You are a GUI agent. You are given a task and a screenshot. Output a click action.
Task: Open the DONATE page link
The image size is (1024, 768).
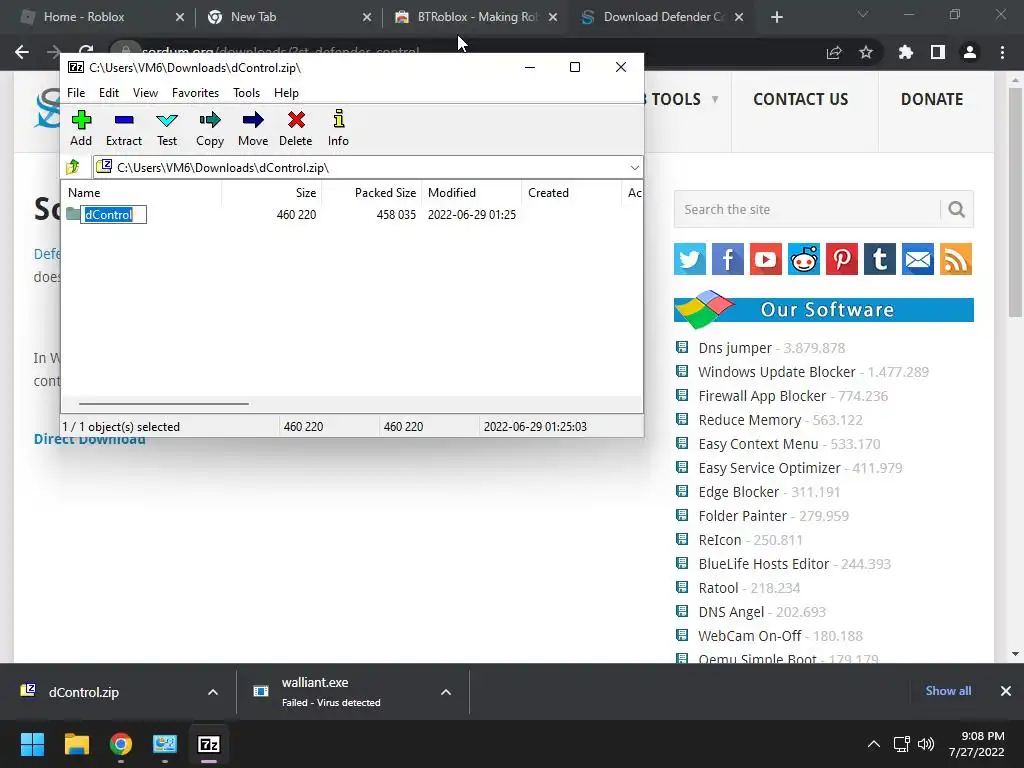tap(932, 99)
